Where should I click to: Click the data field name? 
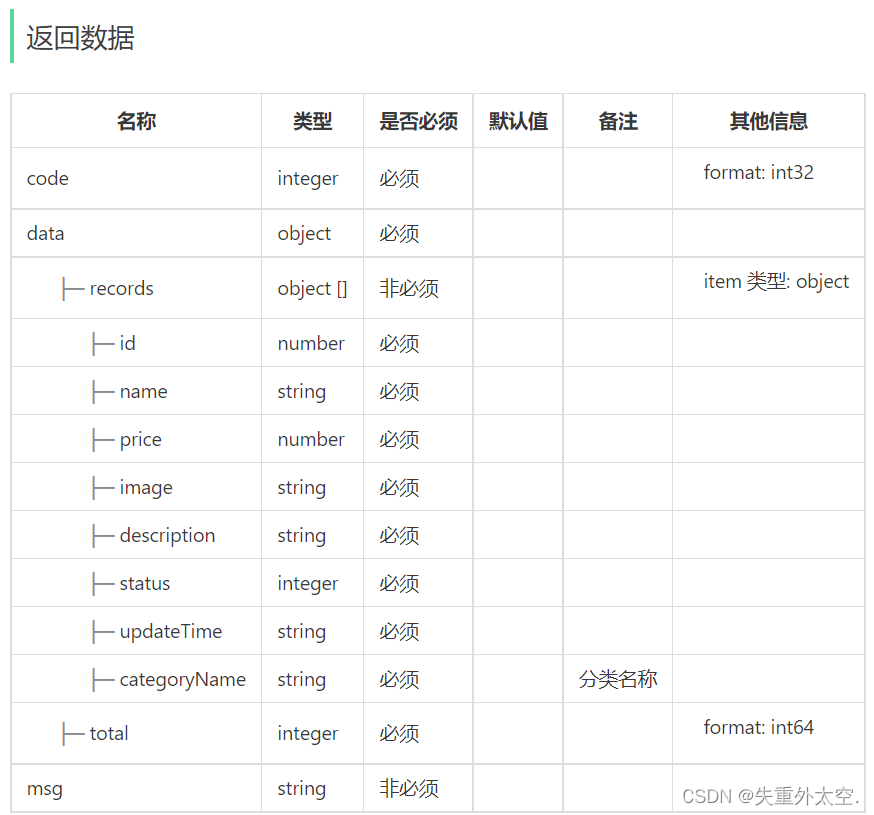point(46,233)
